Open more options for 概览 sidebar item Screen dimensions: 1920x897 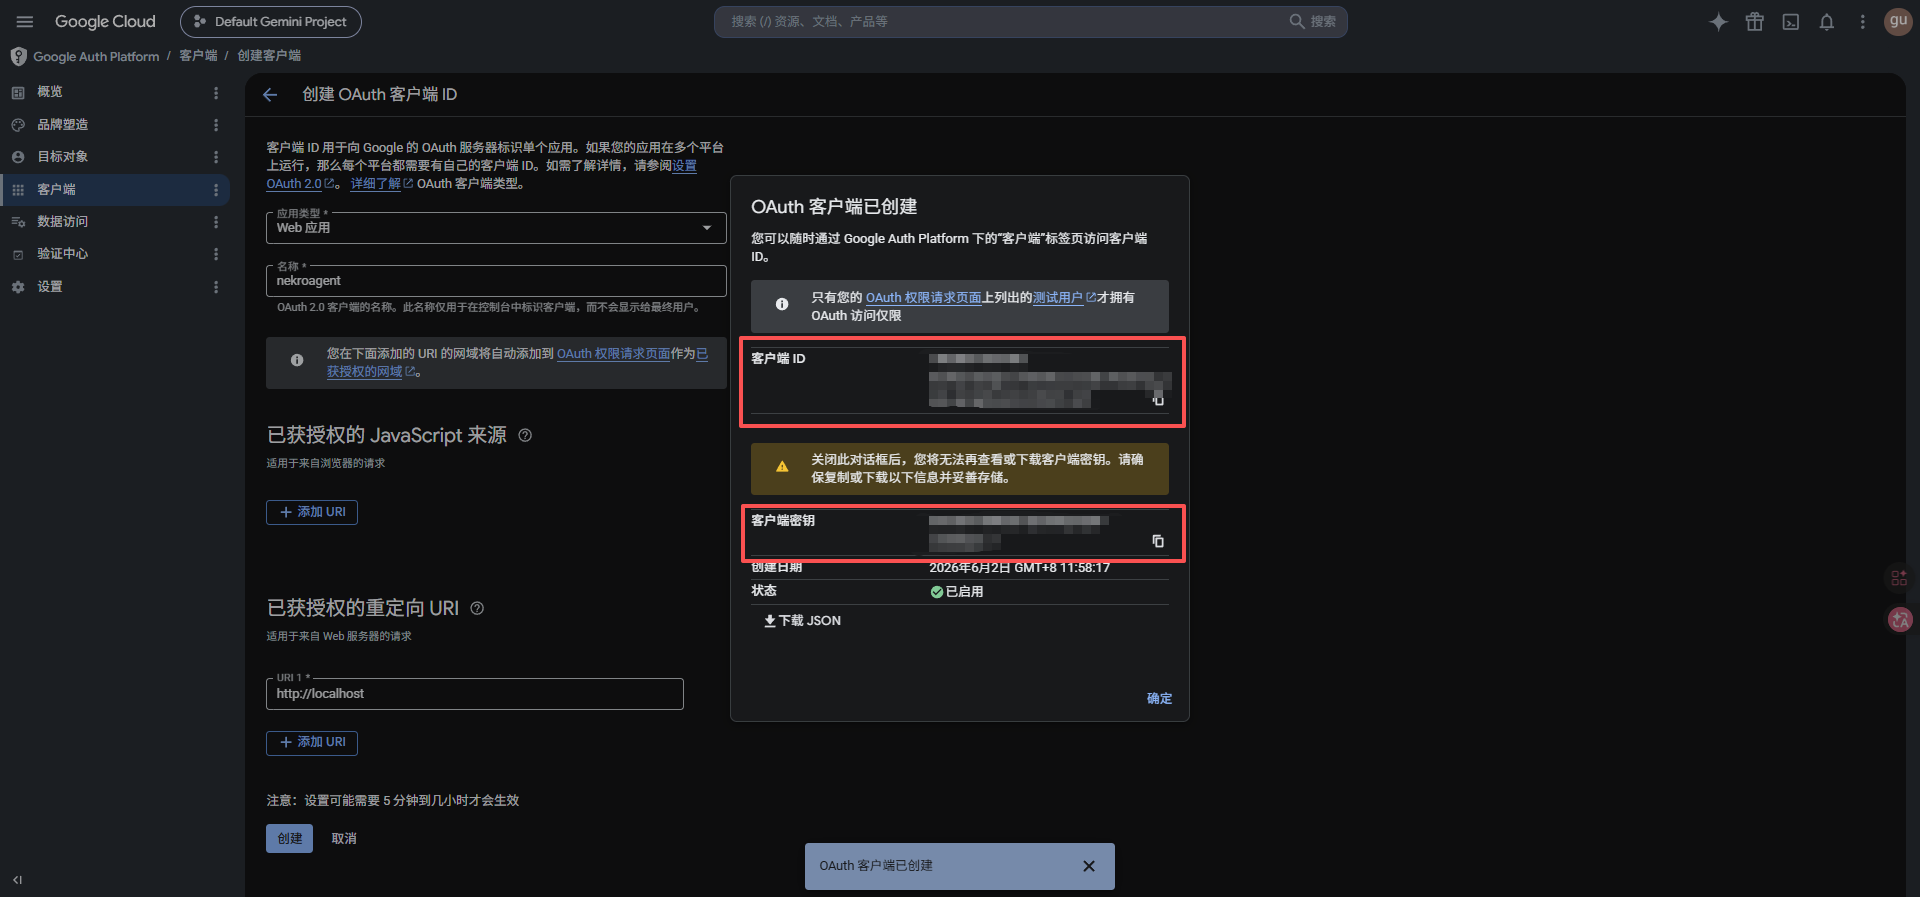pyautogui.click(x=216, y=92)
